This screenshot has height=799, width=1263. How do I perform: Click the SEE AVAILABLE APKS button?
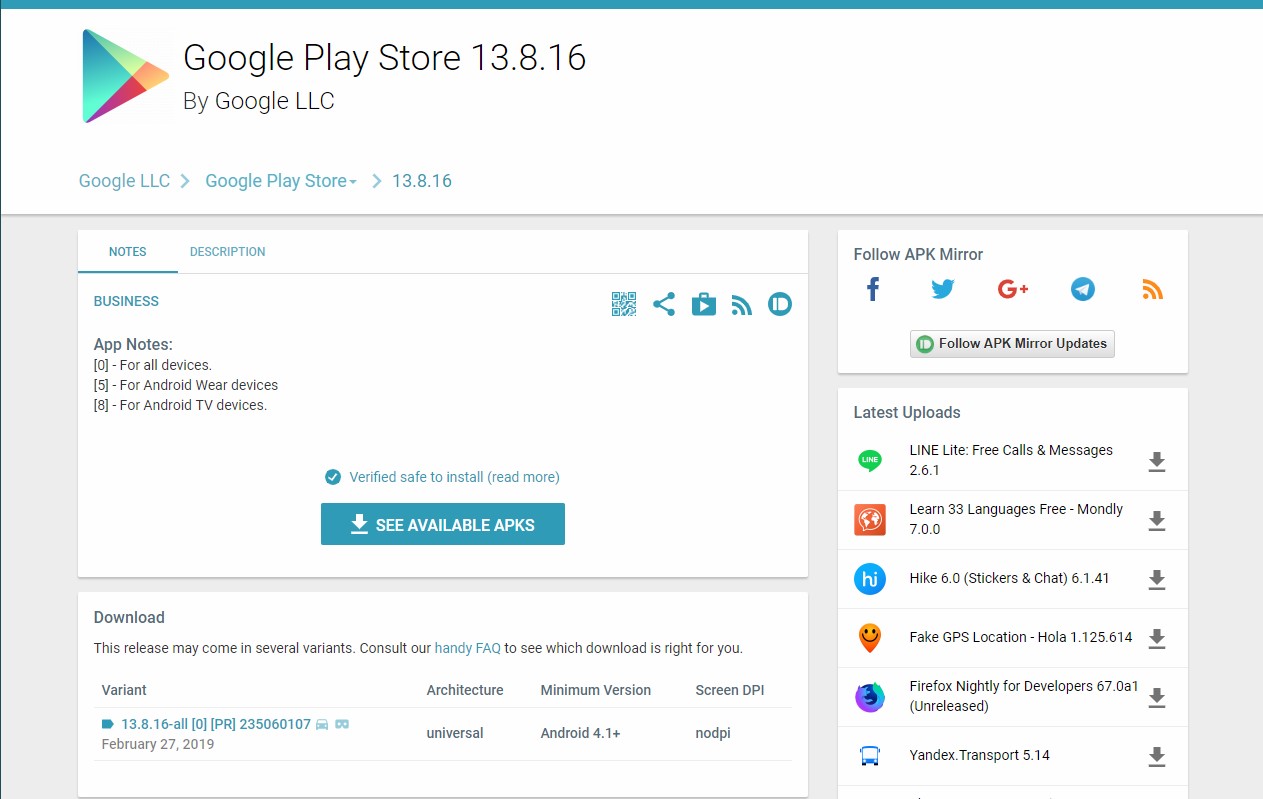pyautogui.click(x=443, y=524)
